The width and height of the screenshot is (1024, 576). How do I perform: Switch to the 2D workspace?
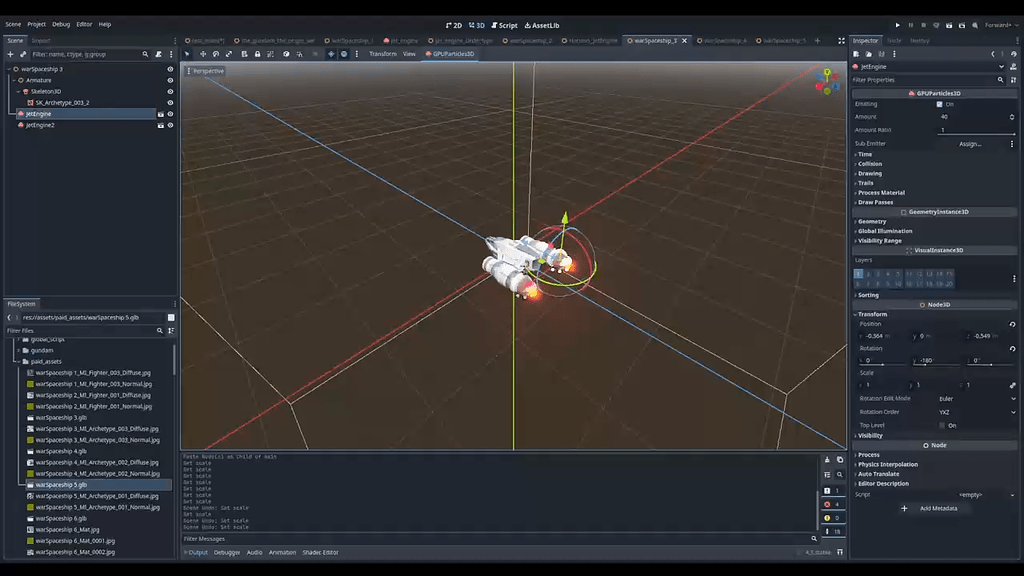click(454, 25)
